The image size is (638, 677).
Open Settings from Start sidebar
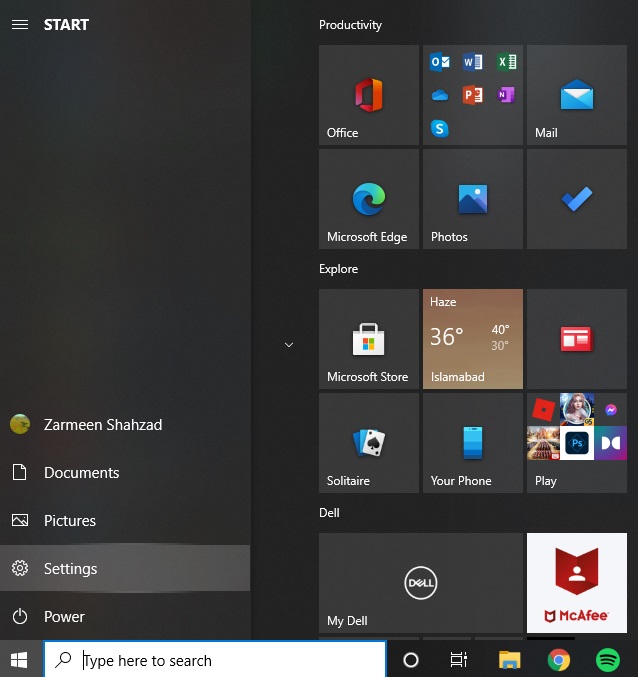coord(70,568)
